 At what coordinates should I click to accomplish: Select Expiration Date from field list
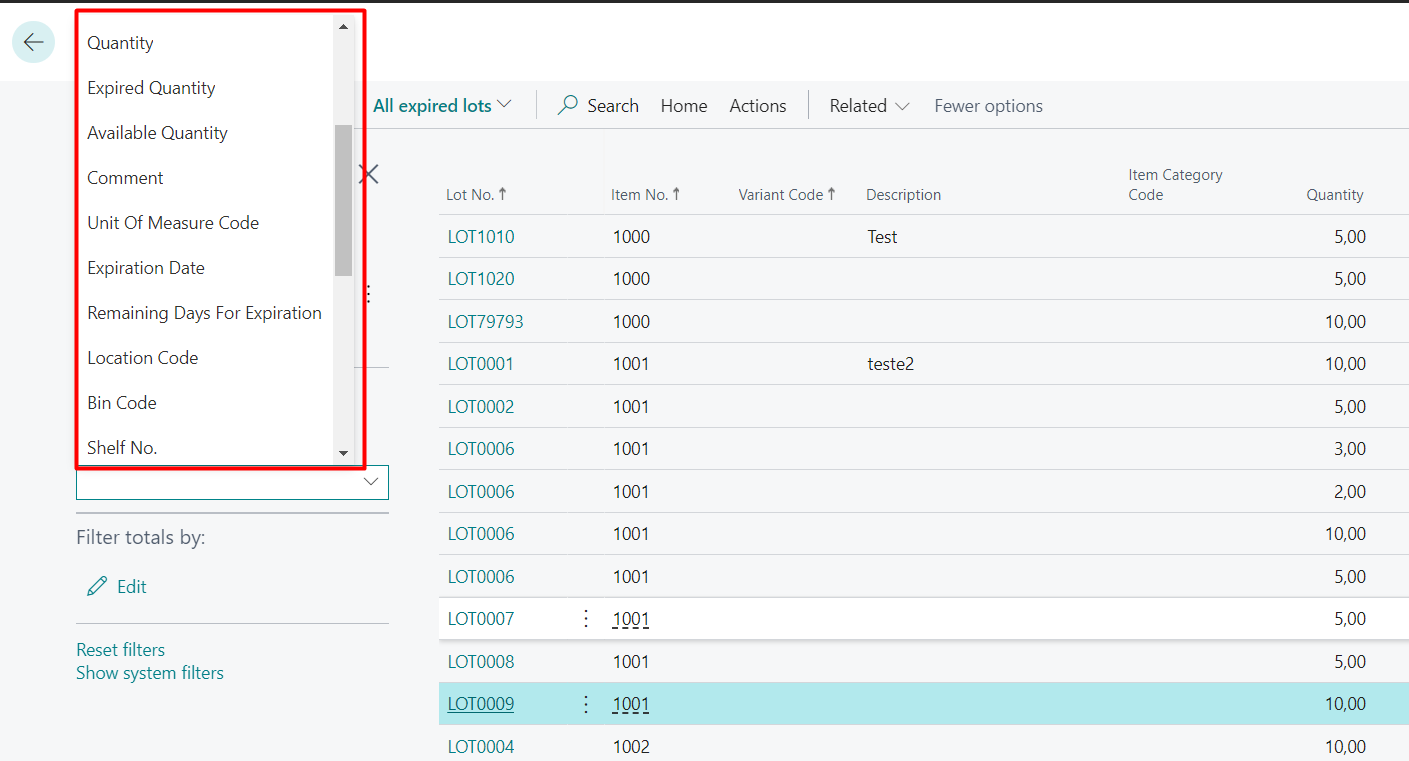click(x=146, y=268)
